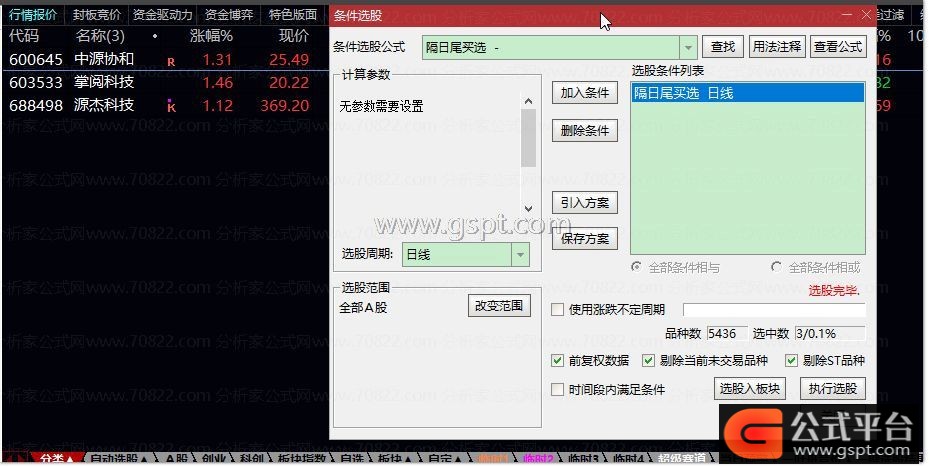Viewport: 929px width, 467px height.
Task: Expand the 选股周期 period dropdown
Action: click(519, 255)
